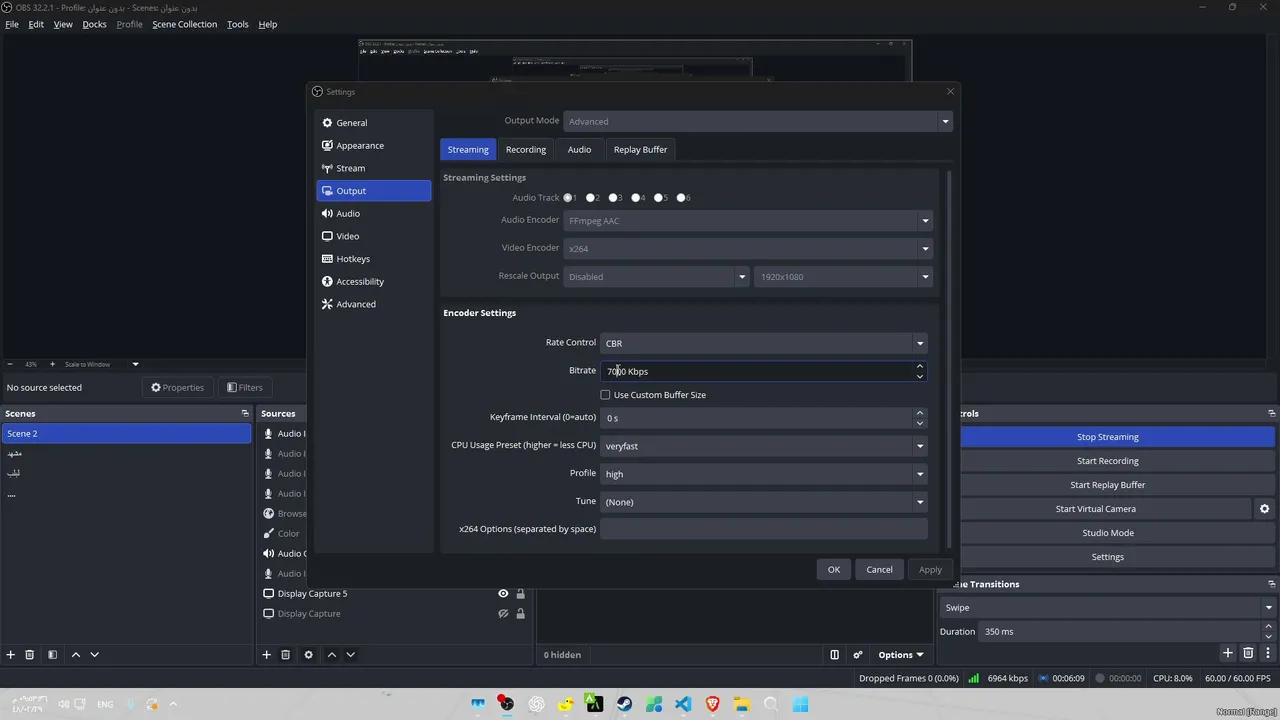Select audio track 4 radio button

(636, 198)
